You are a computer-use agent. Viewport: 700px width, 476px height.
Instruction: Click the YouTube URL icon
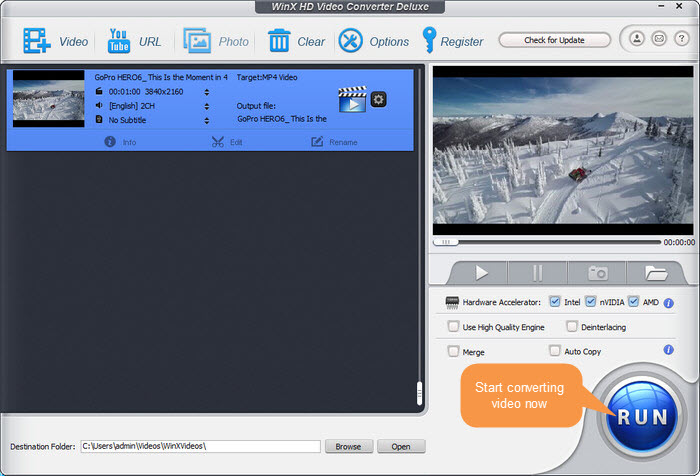[119, 41]
